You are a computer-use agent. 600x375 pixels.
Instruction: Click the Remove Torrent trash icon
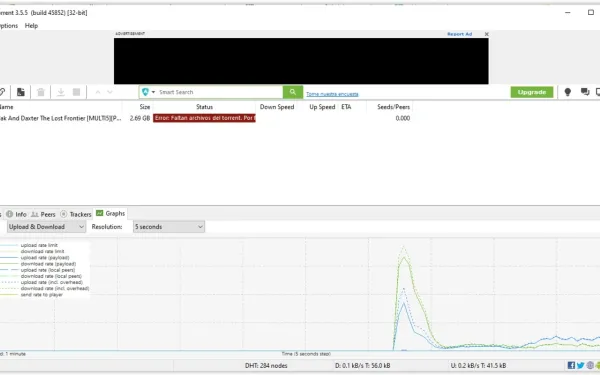[41, 92]
